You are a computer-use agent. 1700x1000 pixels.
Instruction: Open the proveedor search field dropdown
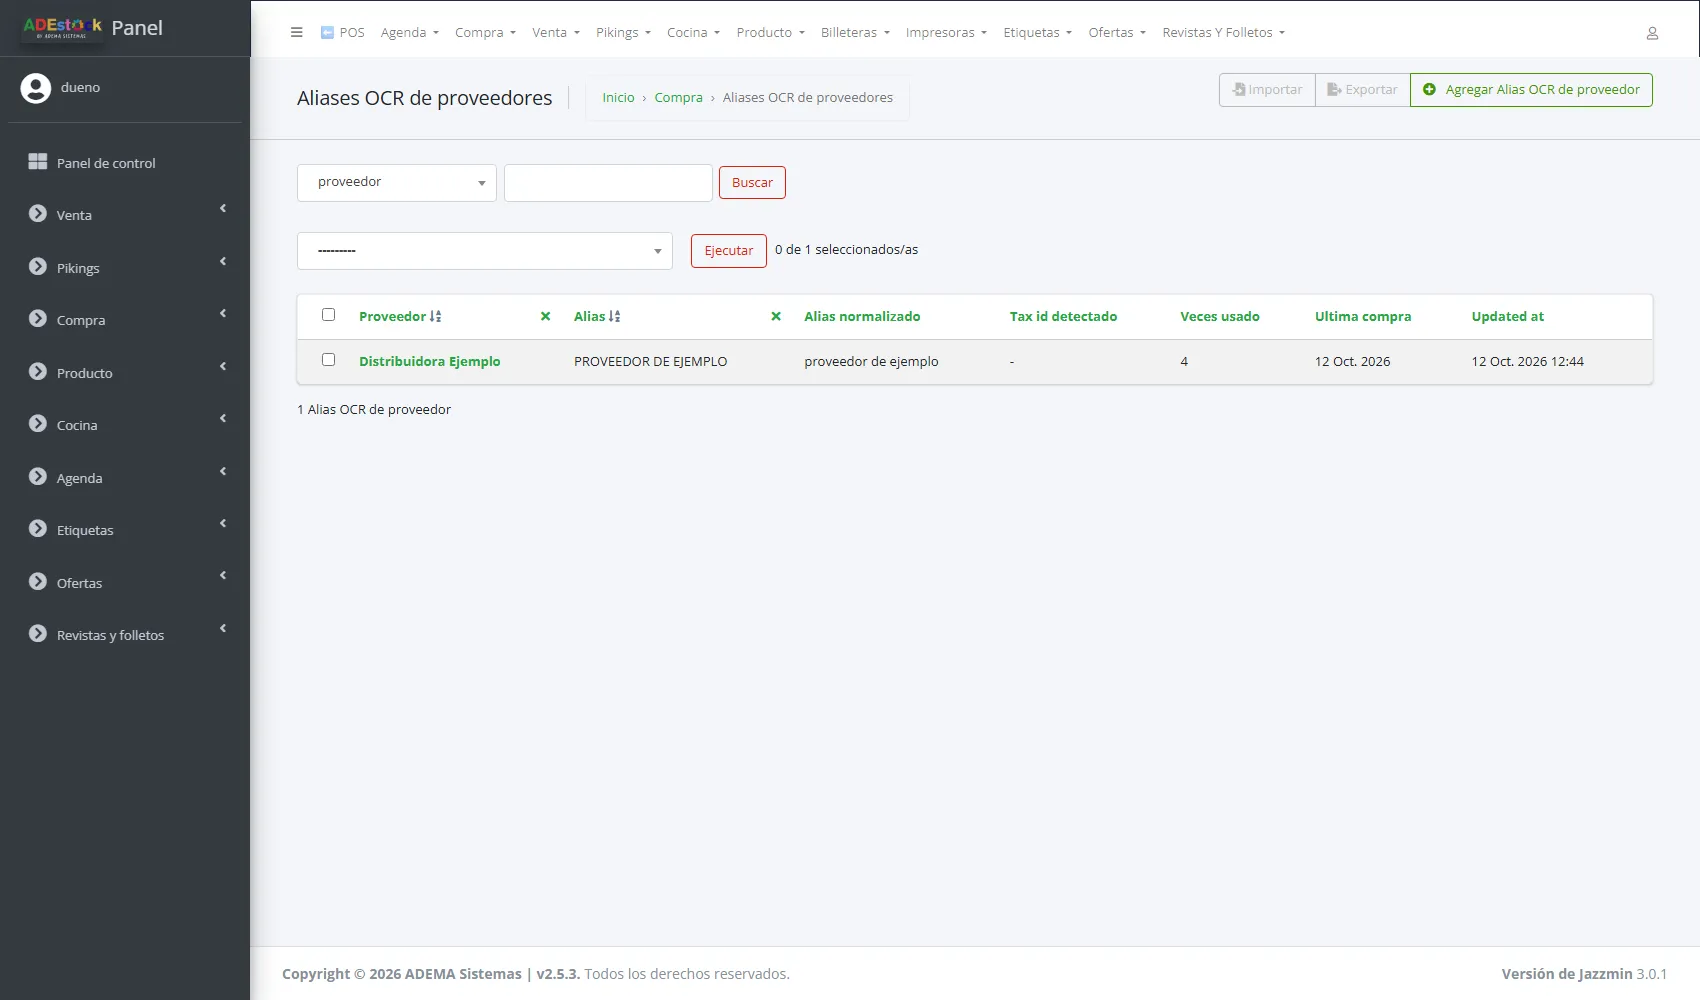pos(397,183)
